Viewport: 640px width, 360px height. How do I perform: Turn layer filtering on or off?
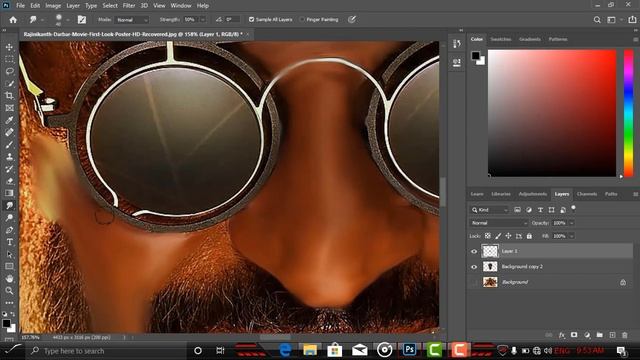573,208
